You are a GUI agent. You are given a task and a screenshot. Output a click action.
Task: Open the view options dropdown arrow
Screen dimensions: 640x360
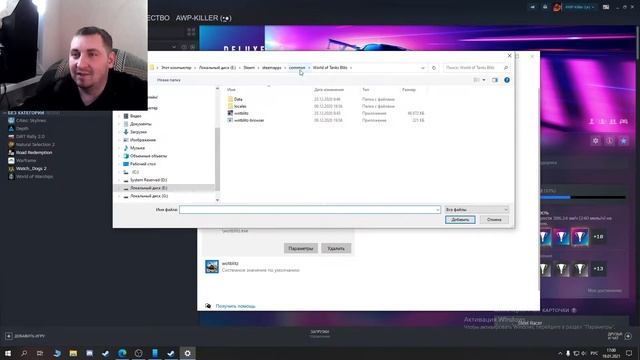(484, 80)
